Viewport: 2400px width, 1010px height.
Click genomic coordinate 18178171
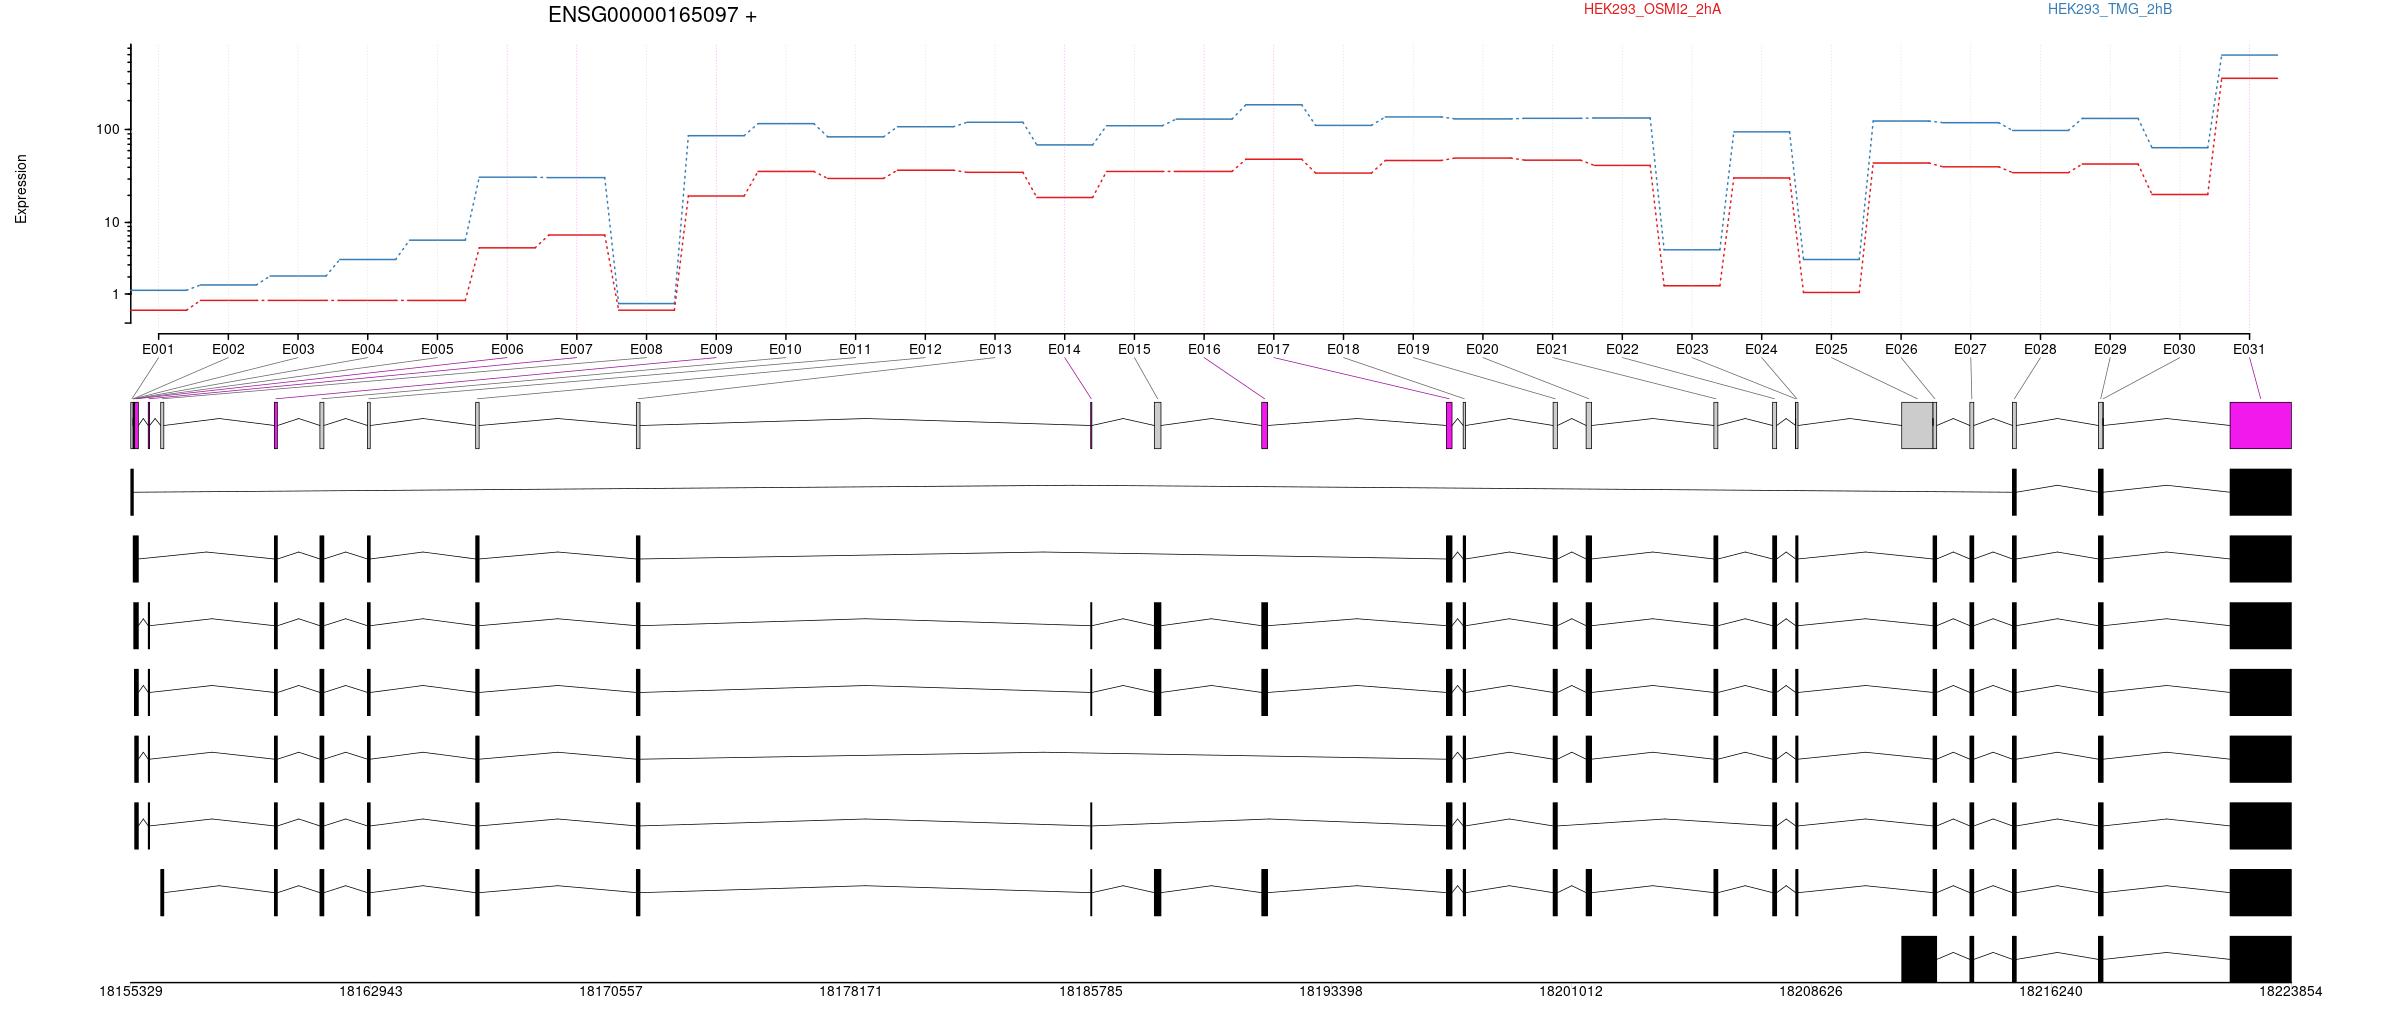pos(851,991)
